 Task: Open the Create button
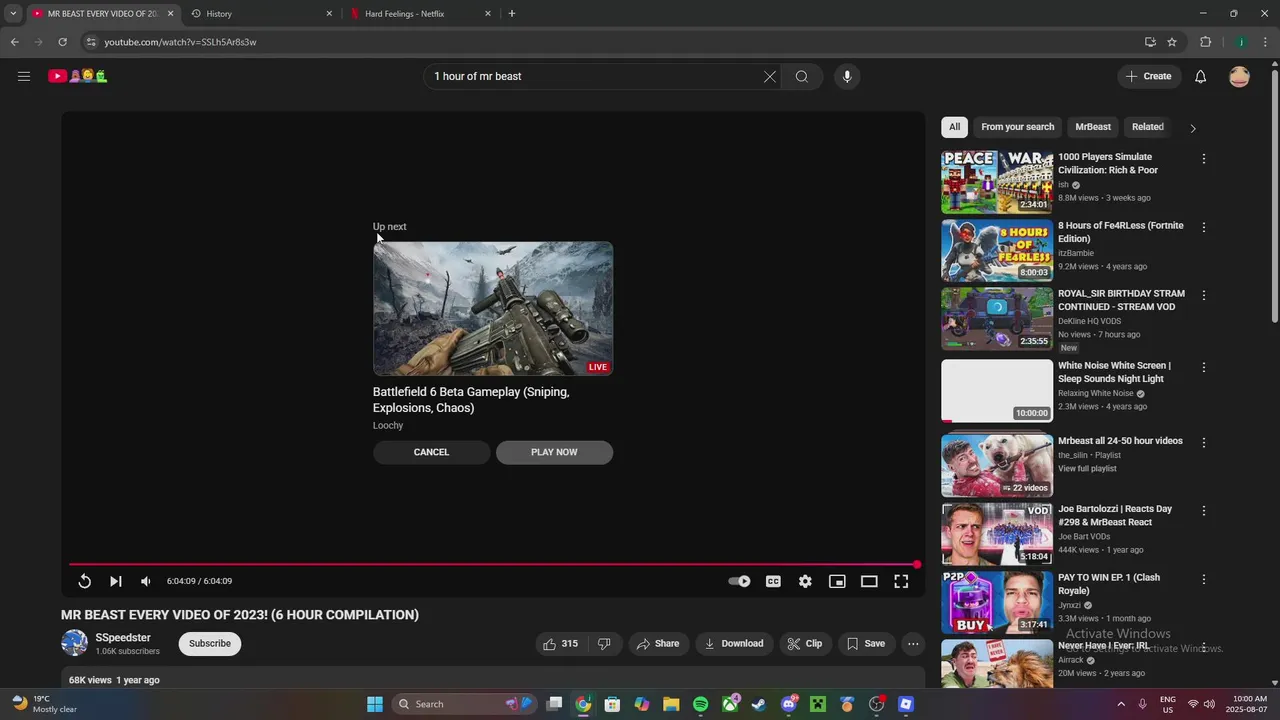point(1148,76)
